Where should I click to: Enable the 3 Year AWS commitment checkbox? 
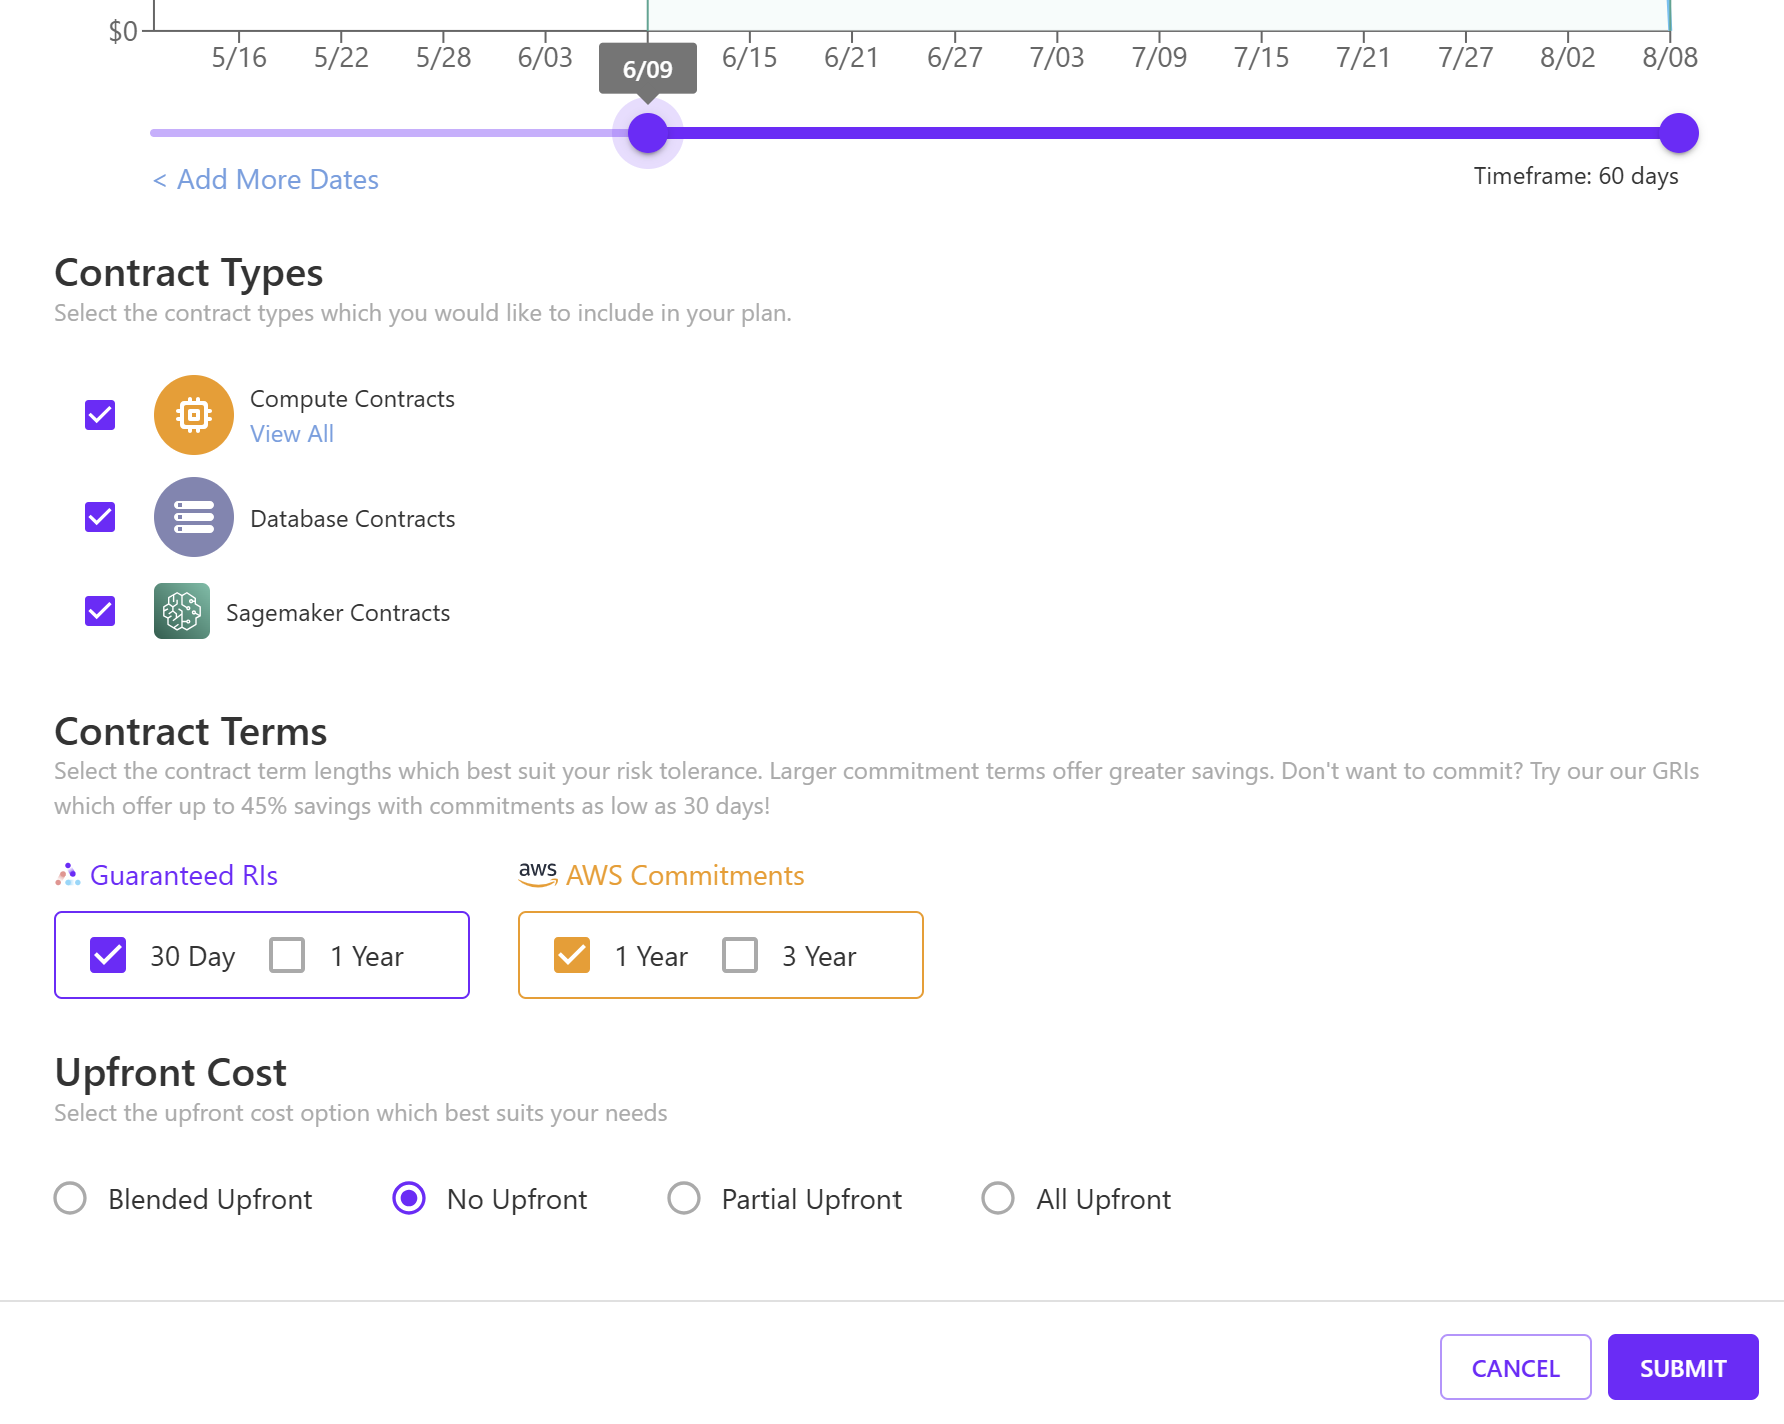coord(740,955)
